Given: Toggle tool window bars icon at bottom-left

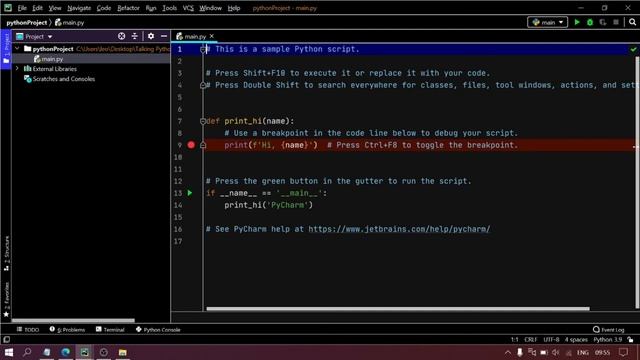Looking at the screenshot, I should click(7, 339).
